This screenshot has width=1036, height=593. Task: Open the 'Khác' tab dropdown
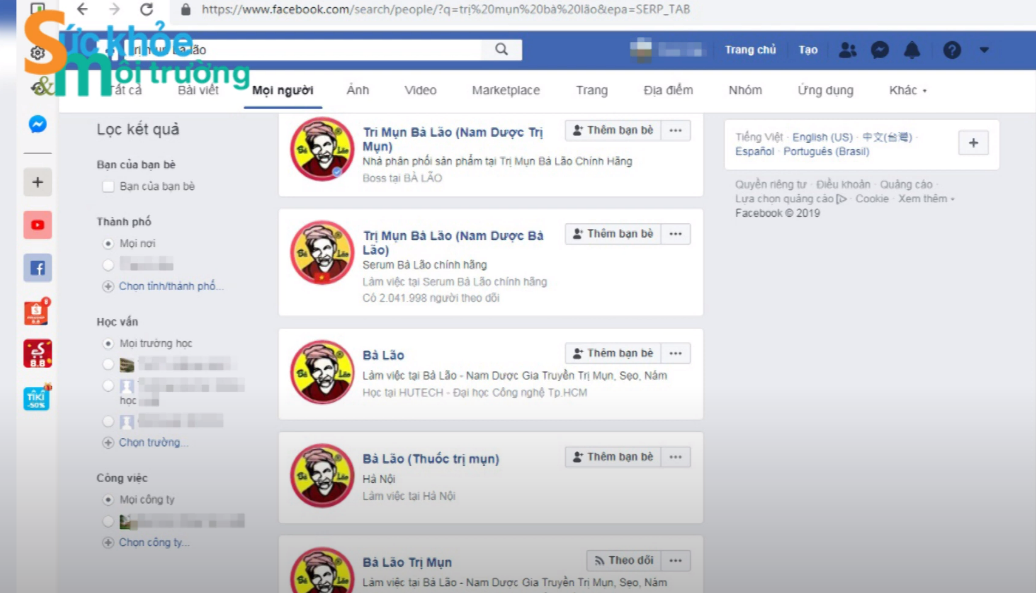click(907, 90)
